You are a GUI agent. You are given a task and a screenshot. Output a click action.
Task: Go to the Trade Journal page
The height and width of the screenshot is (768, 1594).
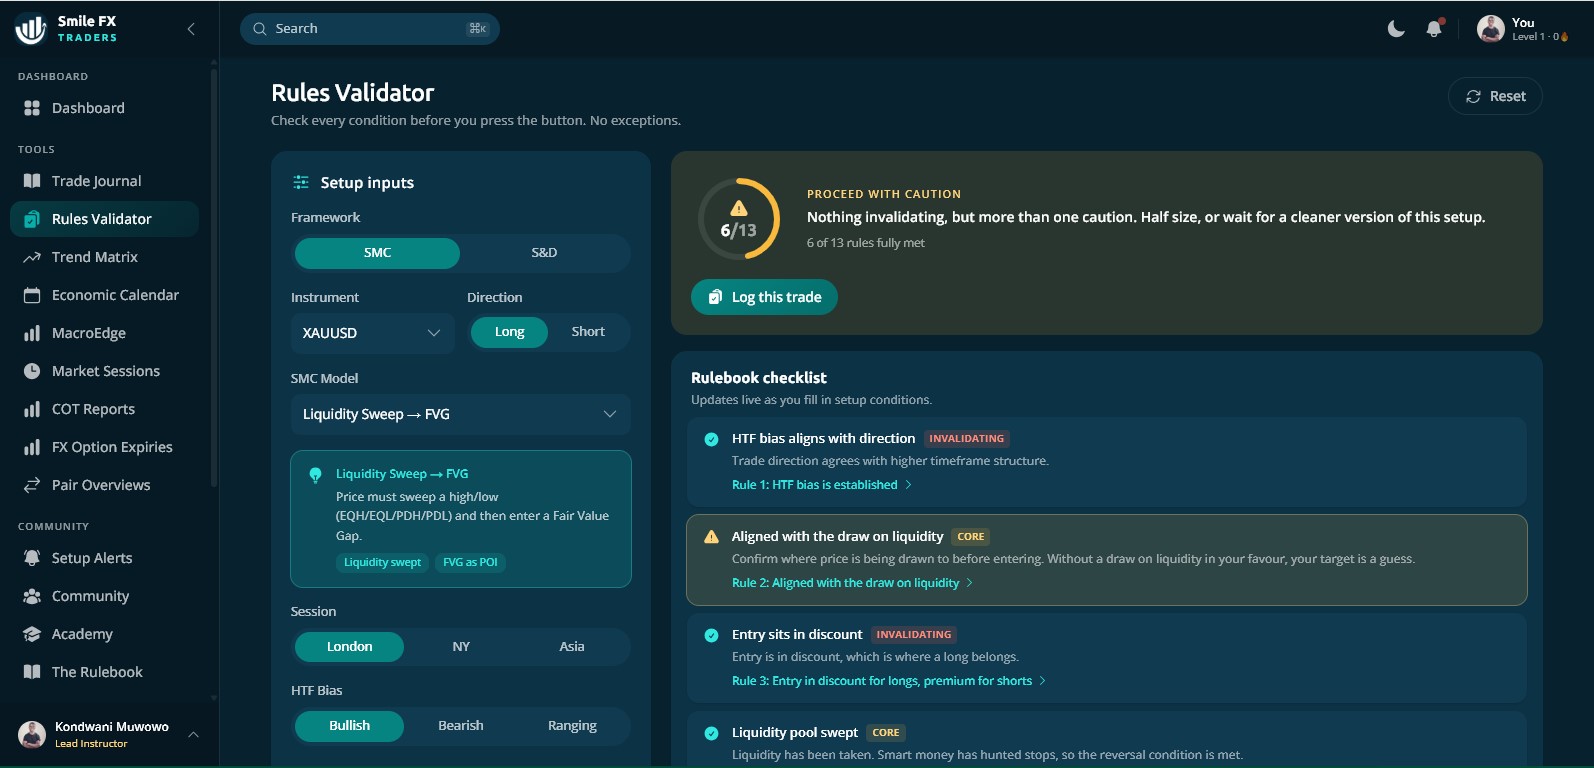point(105,181)
